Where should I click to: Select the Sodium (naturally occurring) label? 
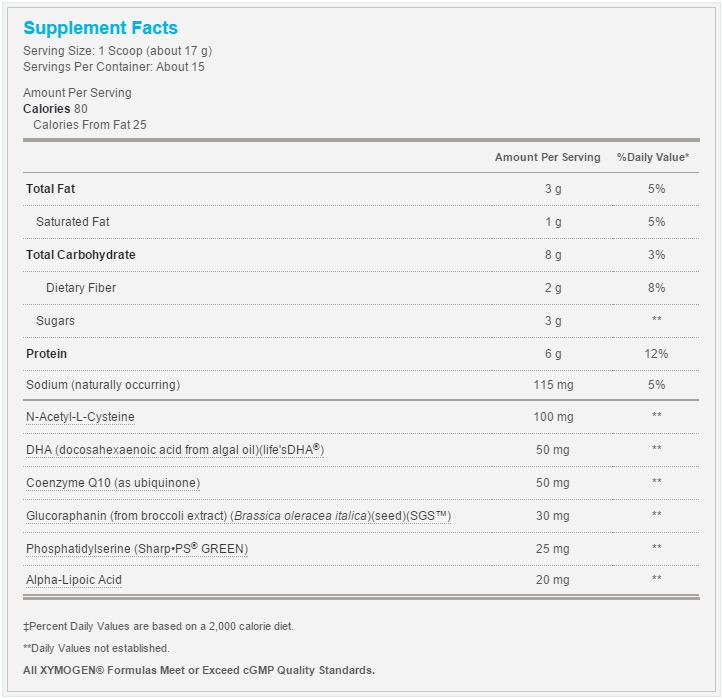(x=103, y=385)
